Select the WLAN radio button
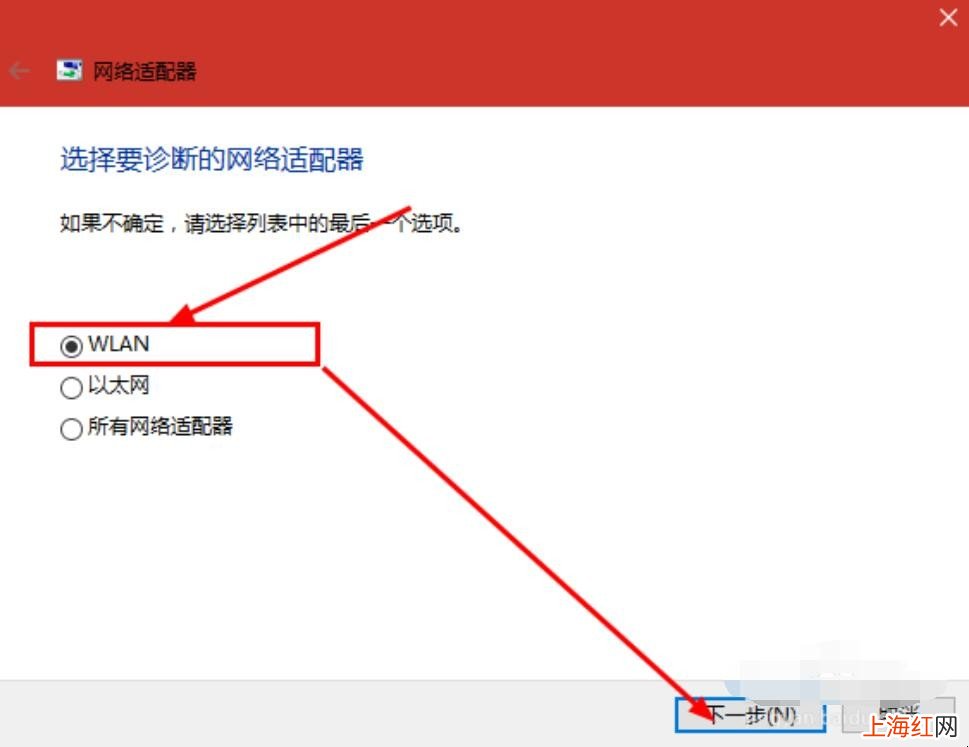The height and width of the screenshot is (747, 969). 71,346
